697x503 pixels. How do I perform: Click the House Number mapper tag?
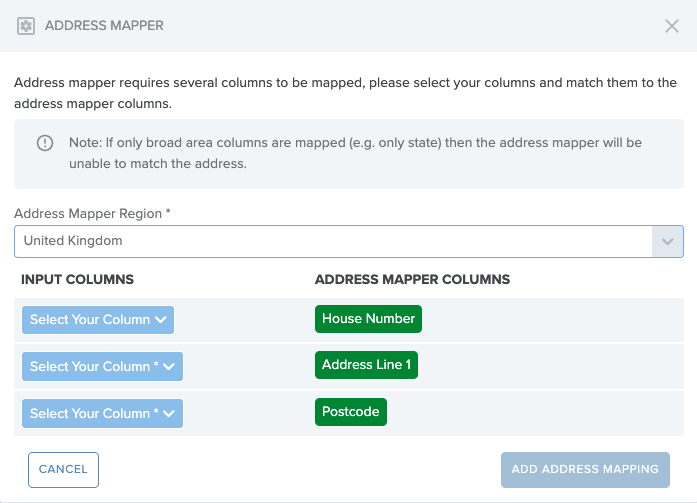(x=368, y=319)
